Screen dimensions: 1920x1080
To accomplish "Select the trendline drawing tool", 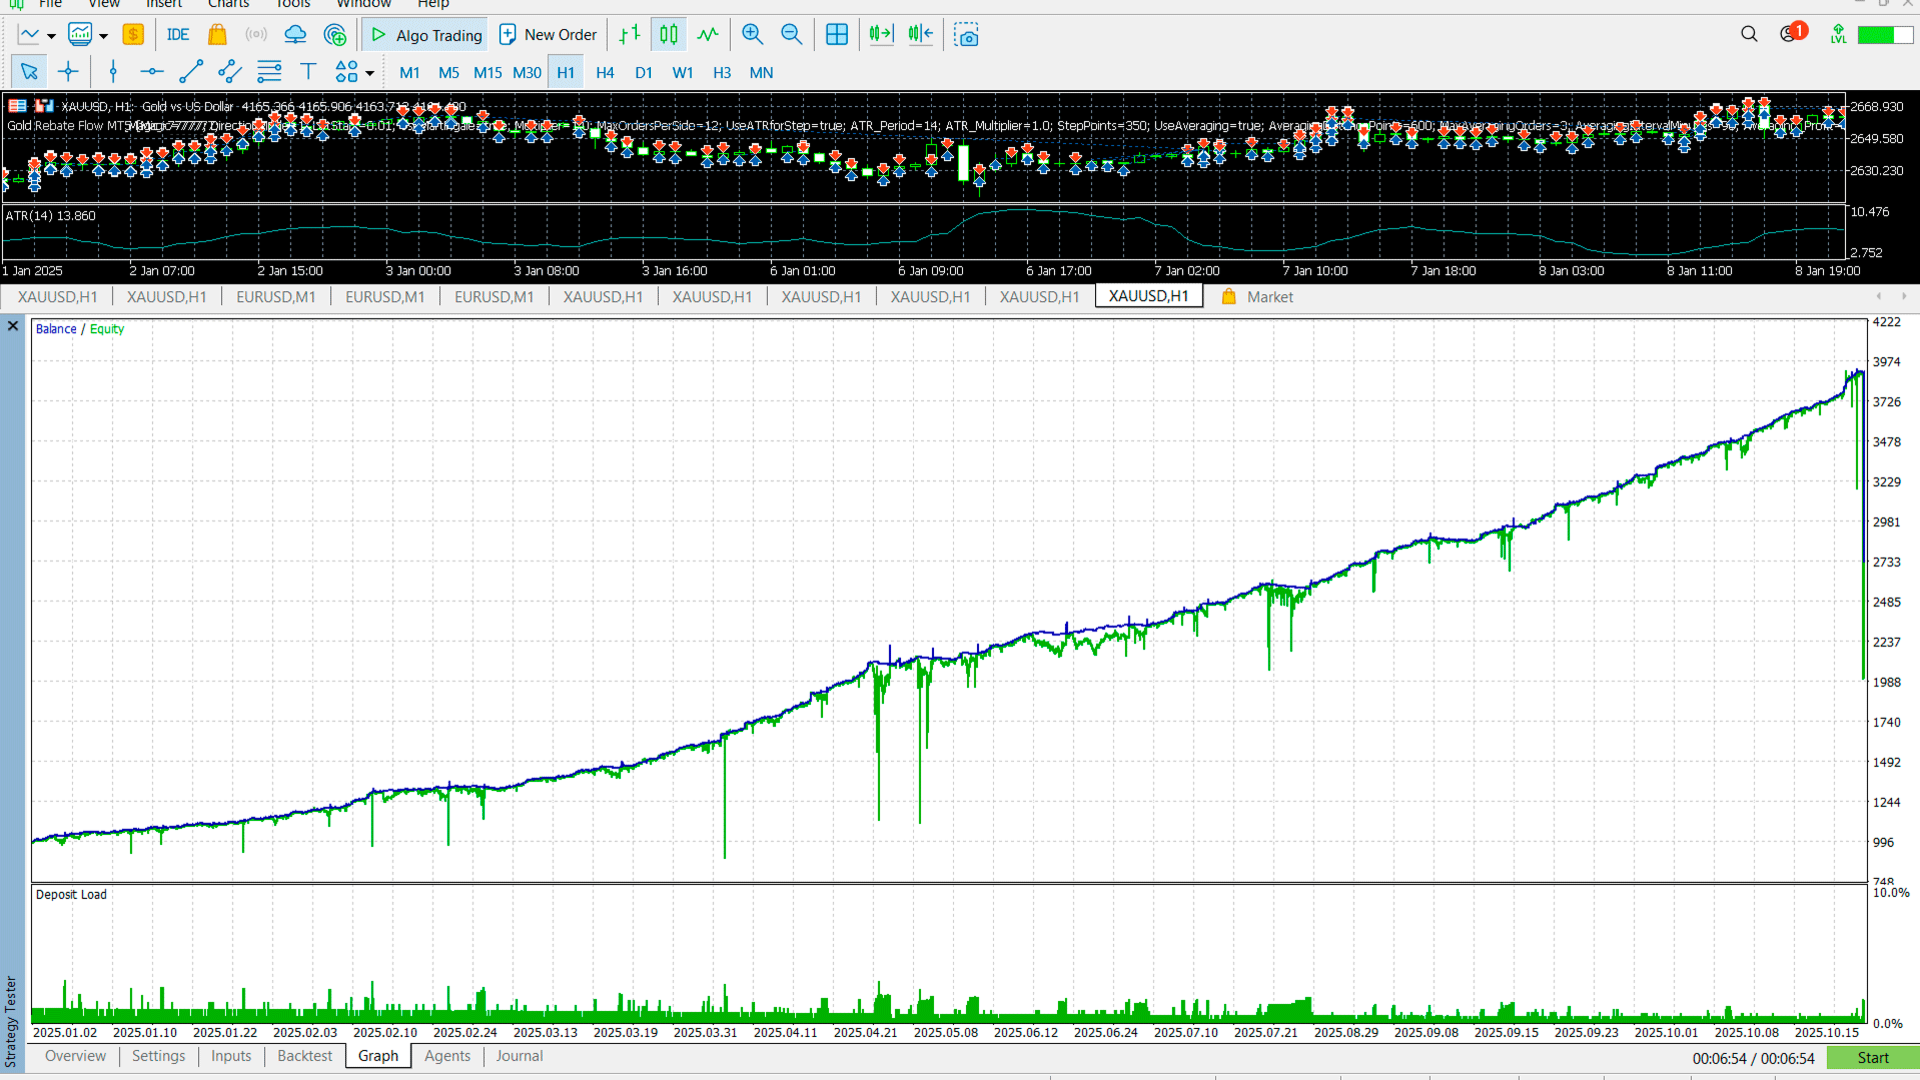I will [x=190, y=71].
